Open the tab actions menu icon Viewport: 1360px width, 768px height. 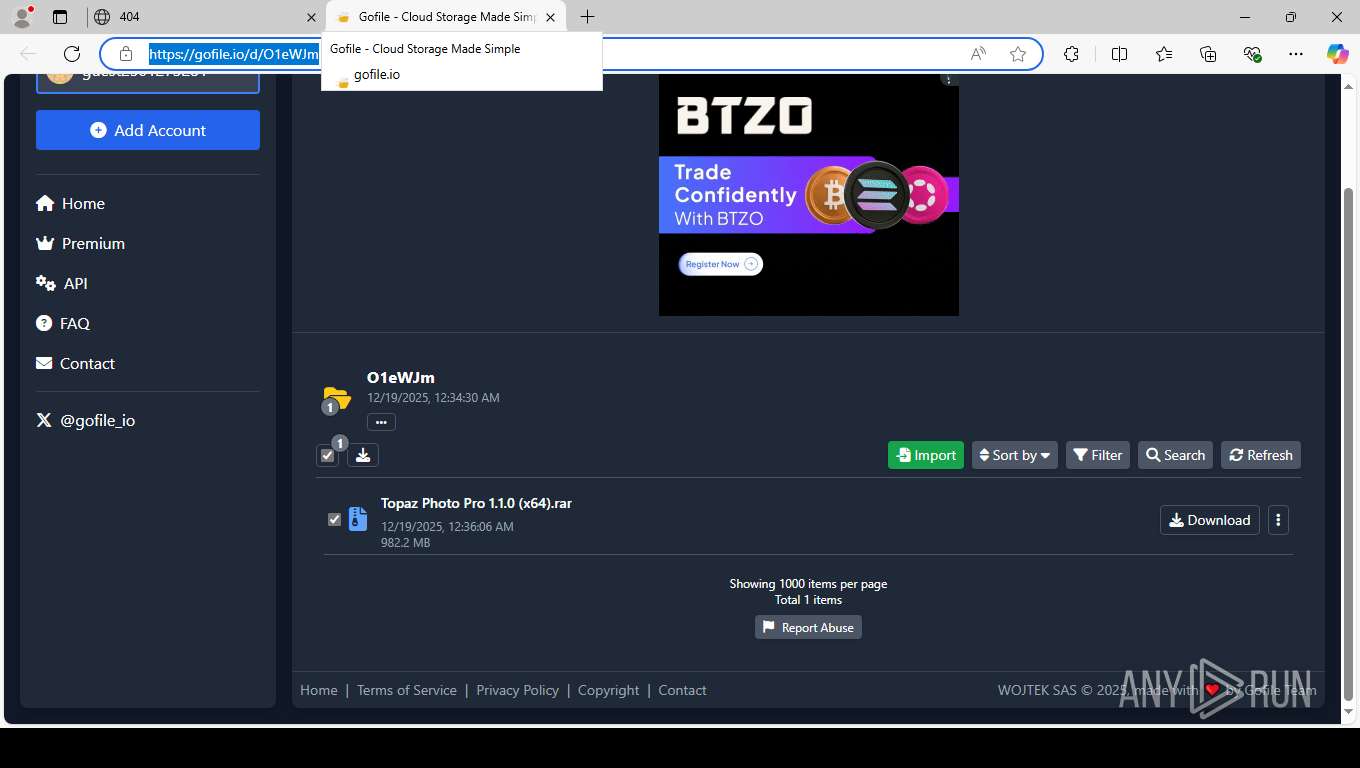(60, 17)
